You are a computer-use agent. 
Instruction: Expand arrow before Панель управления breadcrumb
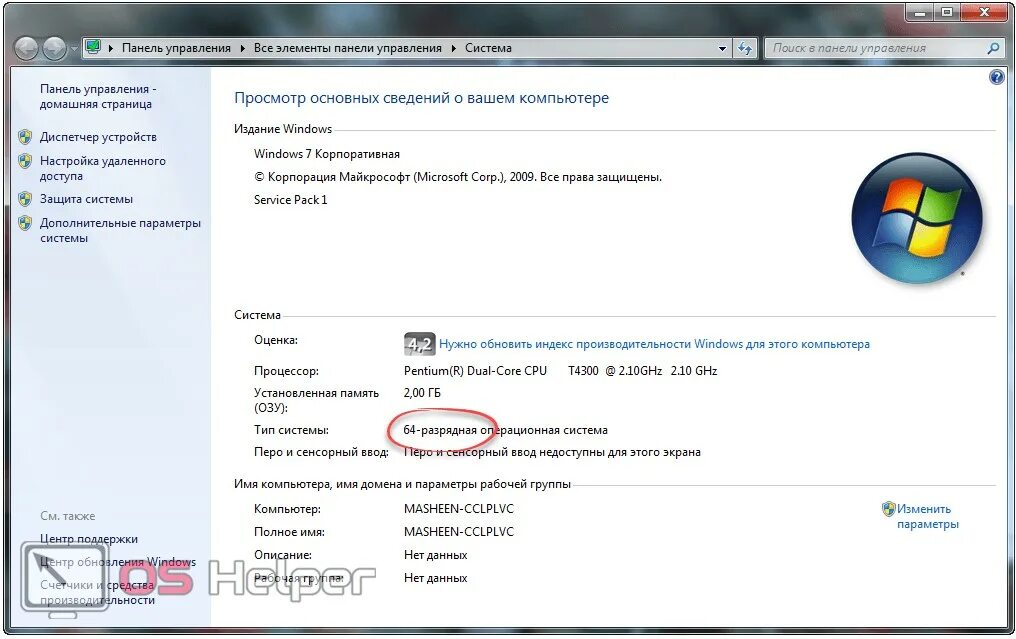pyautogui.click(x=111, y=48)
